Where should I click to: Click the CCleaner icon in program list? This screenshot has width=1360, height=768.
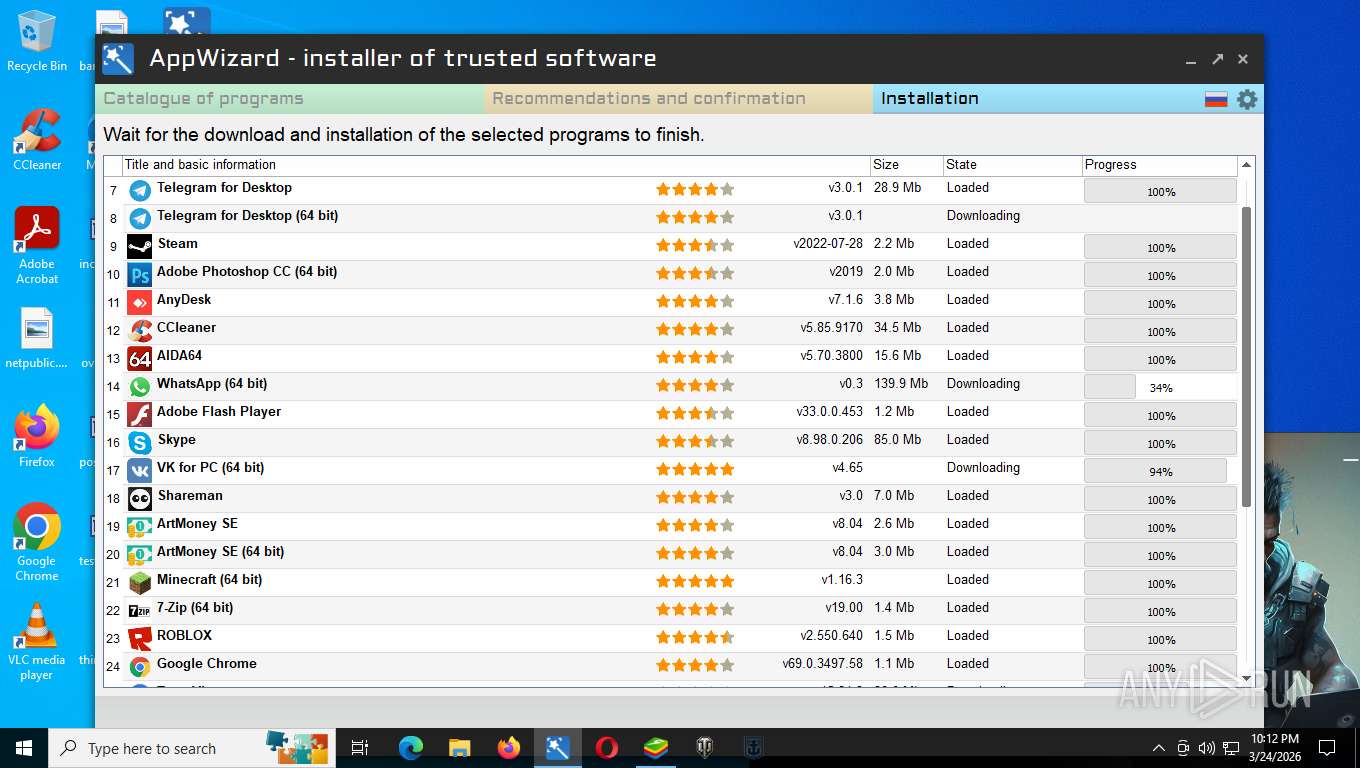[x=140, y=330]
